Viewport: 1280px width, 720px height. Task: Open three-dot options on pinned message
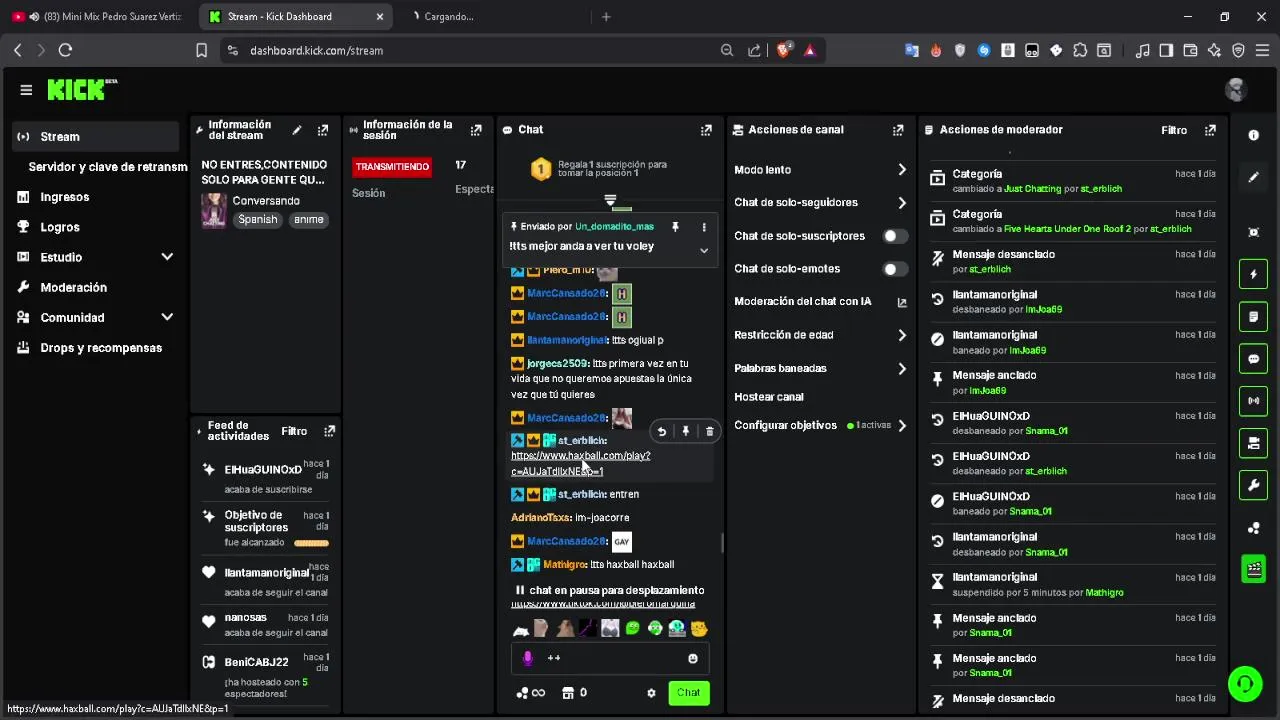703,227
